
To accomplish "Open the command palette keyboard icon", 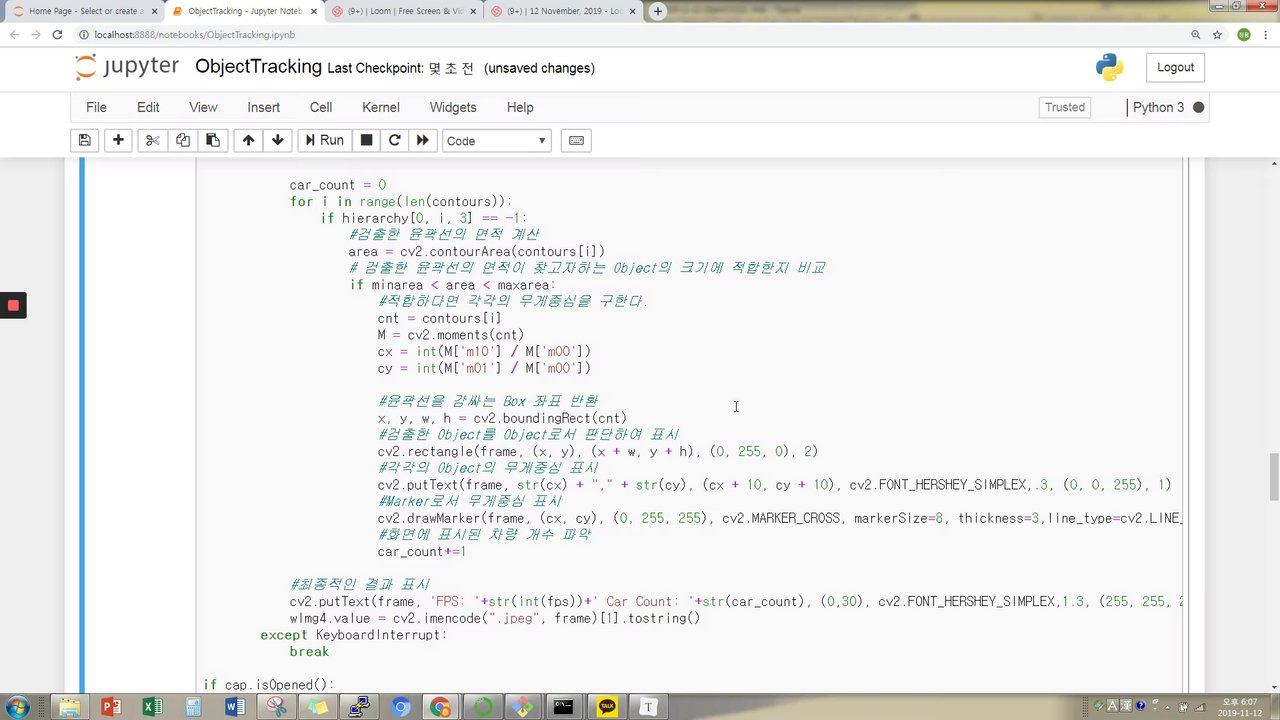I will click(576, 141).
